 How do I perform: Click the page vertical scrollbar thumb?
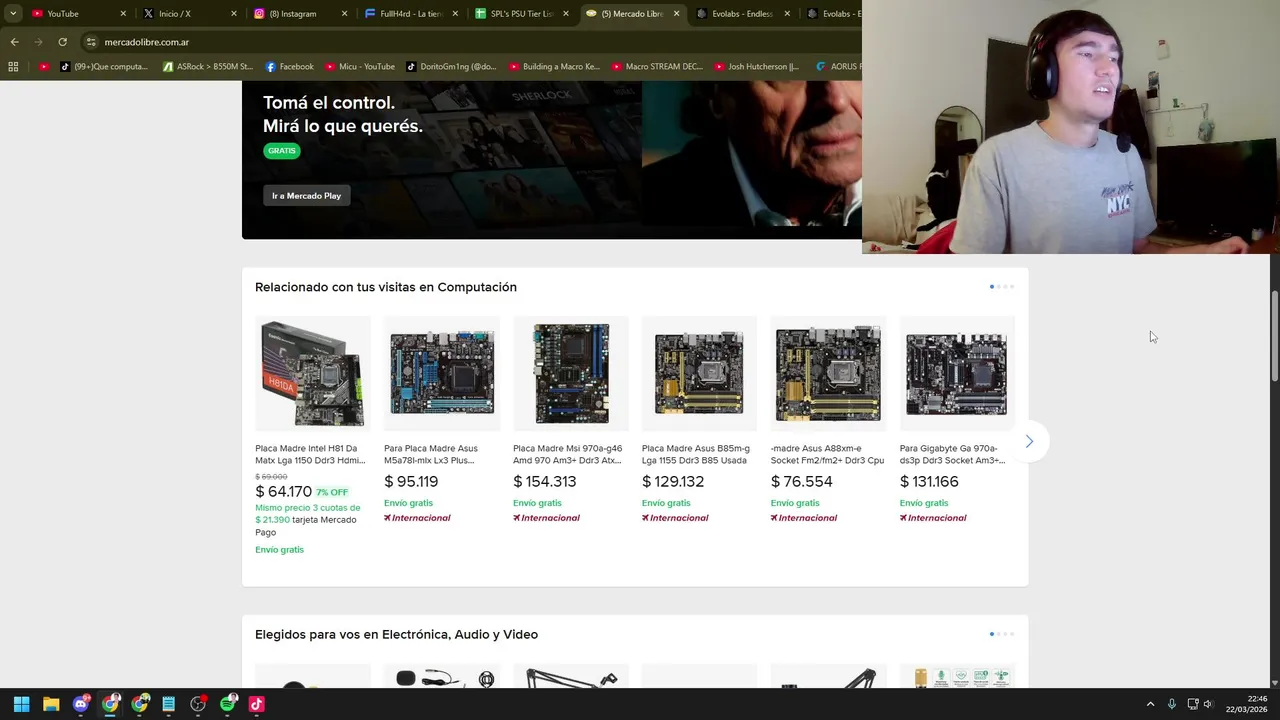(x=1274, y=336)
